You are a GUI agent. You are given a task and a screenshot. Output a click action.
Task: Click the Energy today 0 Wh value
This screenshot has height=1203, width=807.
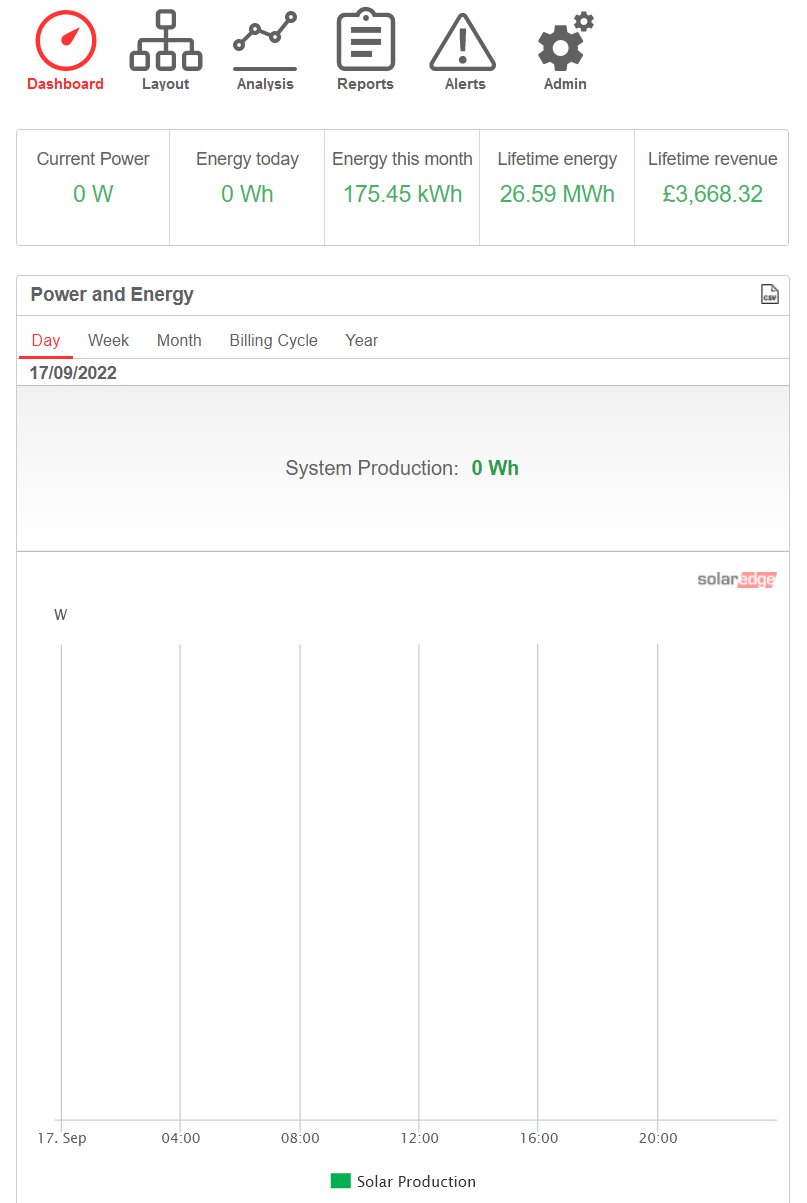point(247,194)
